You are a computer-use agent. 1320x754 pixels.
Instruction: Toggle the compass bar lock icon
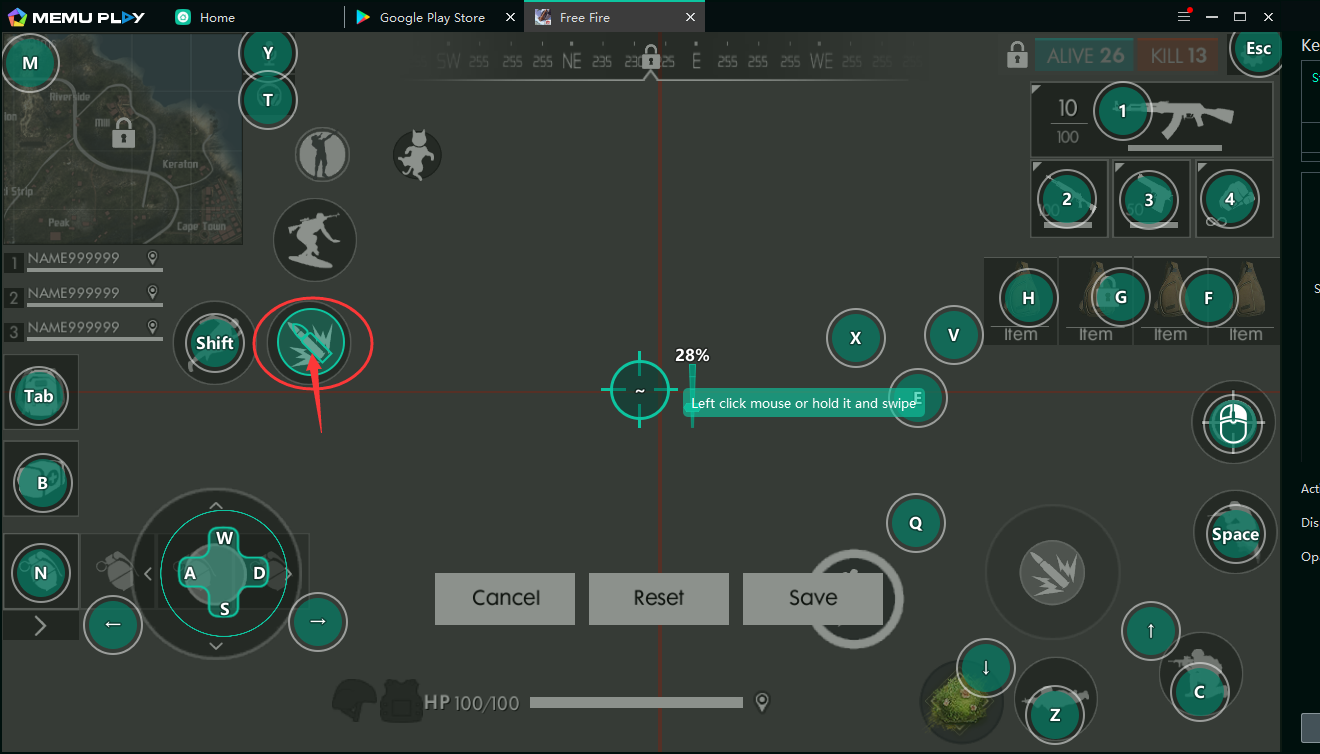click(650, 56)
